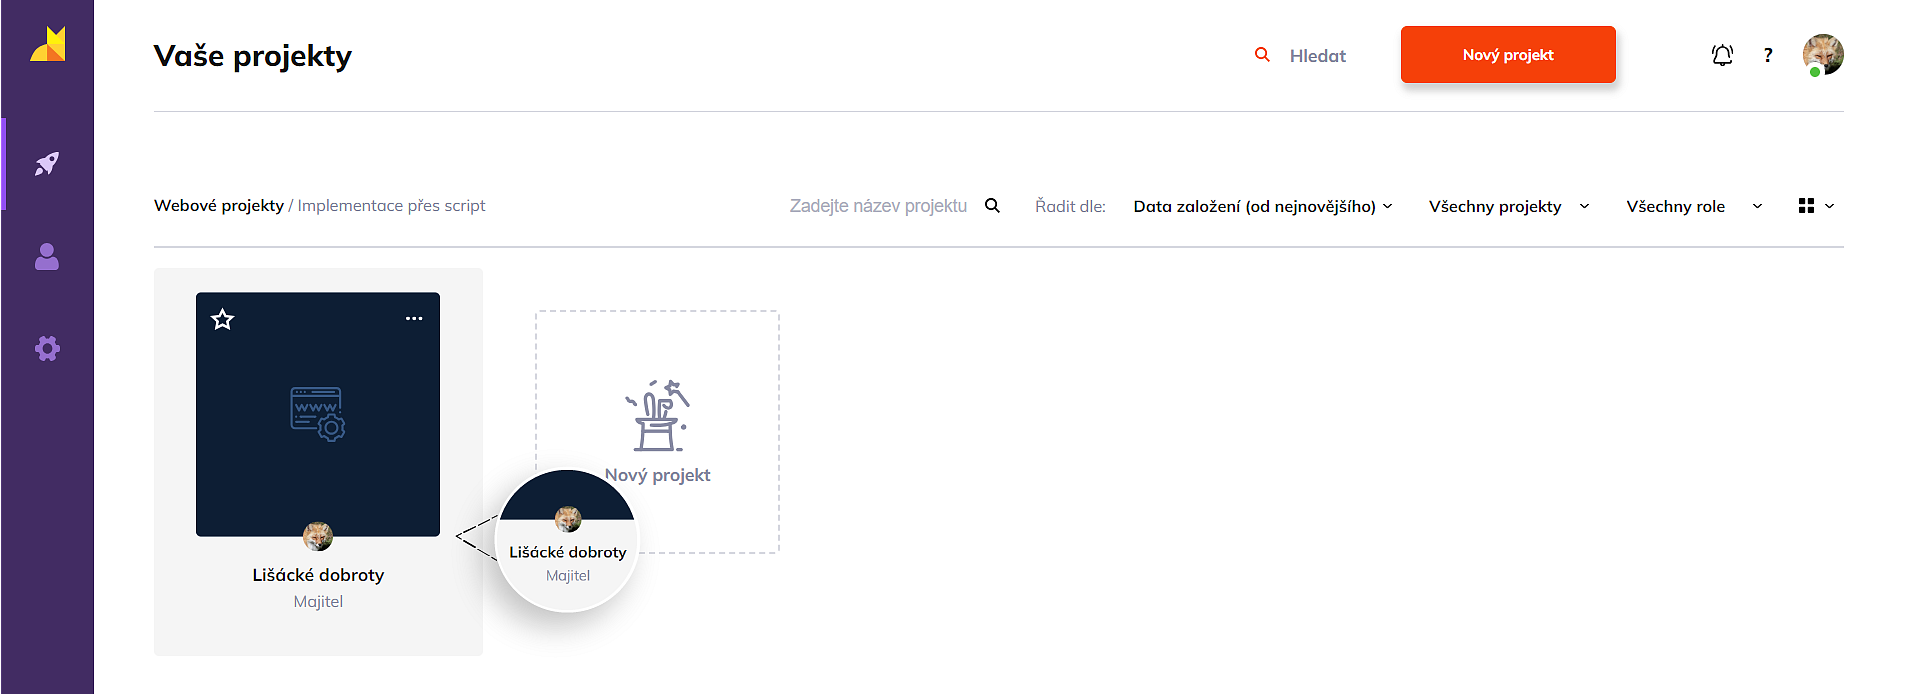Click the app logo in the sidebar
The height and width of the screenshot is (694, 1920).
pyautogui.click(x=47, y=45)
